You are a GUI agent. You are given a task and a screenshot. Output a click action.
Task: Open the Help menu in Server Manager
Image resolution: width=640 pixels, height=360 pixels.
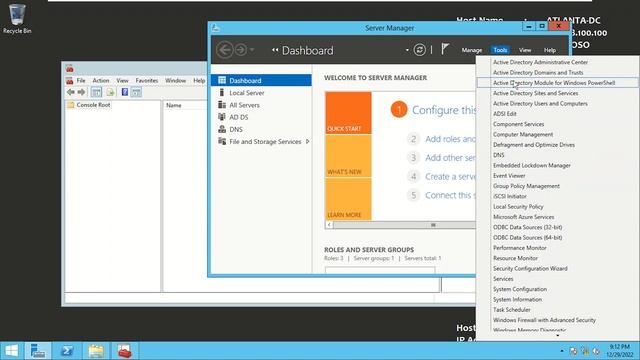pos(550,50)
